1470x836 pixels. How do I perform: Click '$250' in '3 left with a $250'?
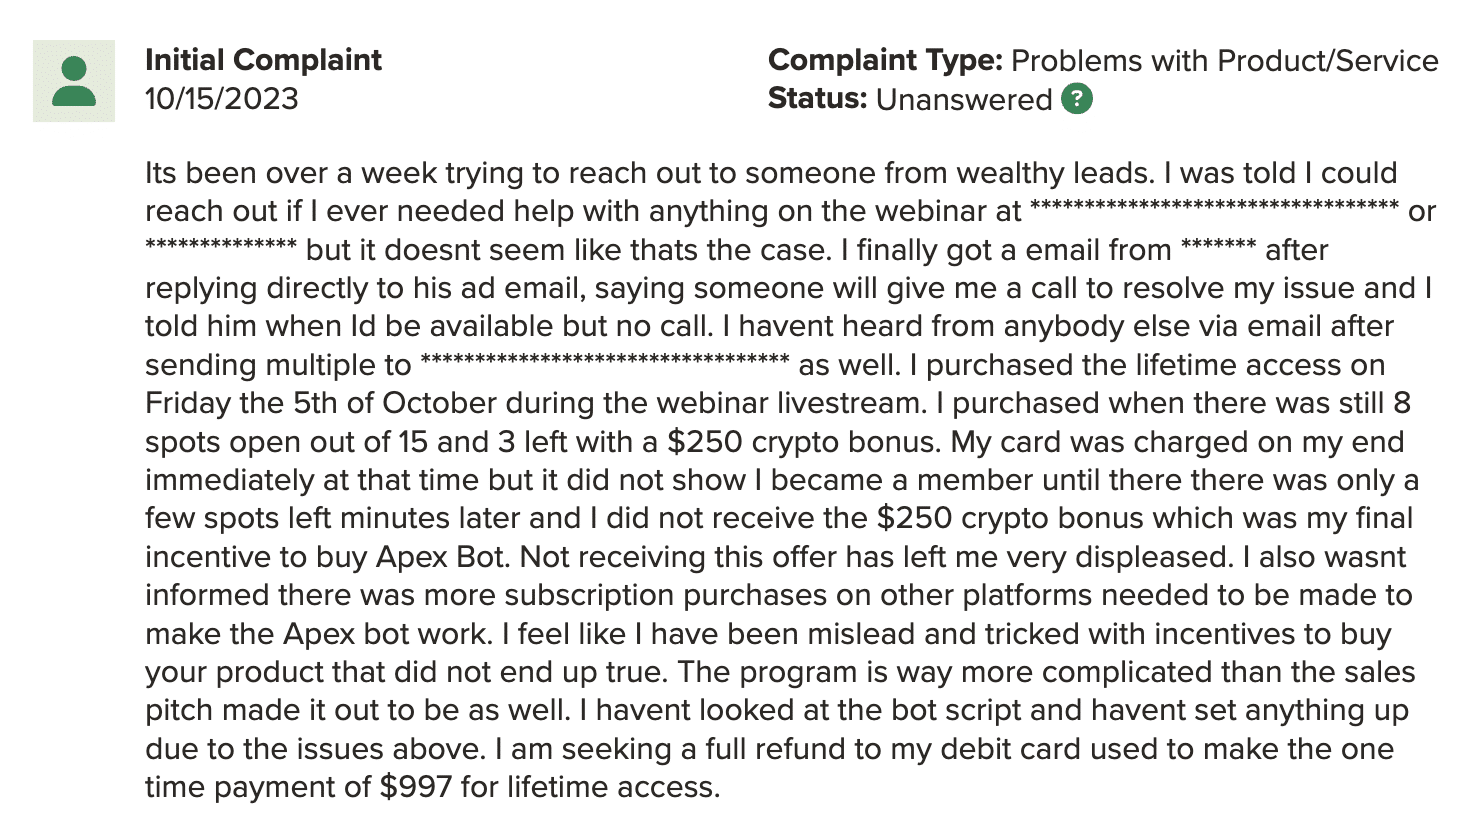pyautogui.click(x=705, y=442)
